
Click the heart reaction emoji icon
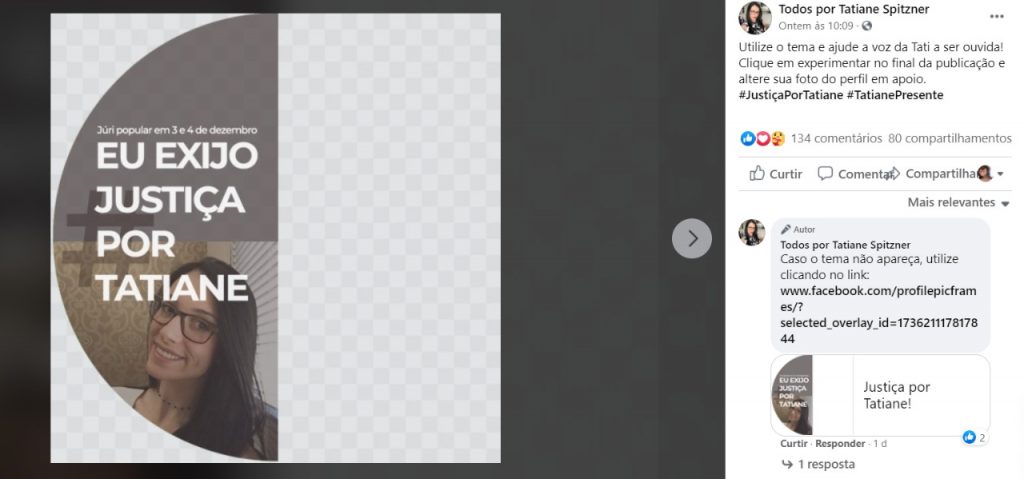tap(762, 139)
